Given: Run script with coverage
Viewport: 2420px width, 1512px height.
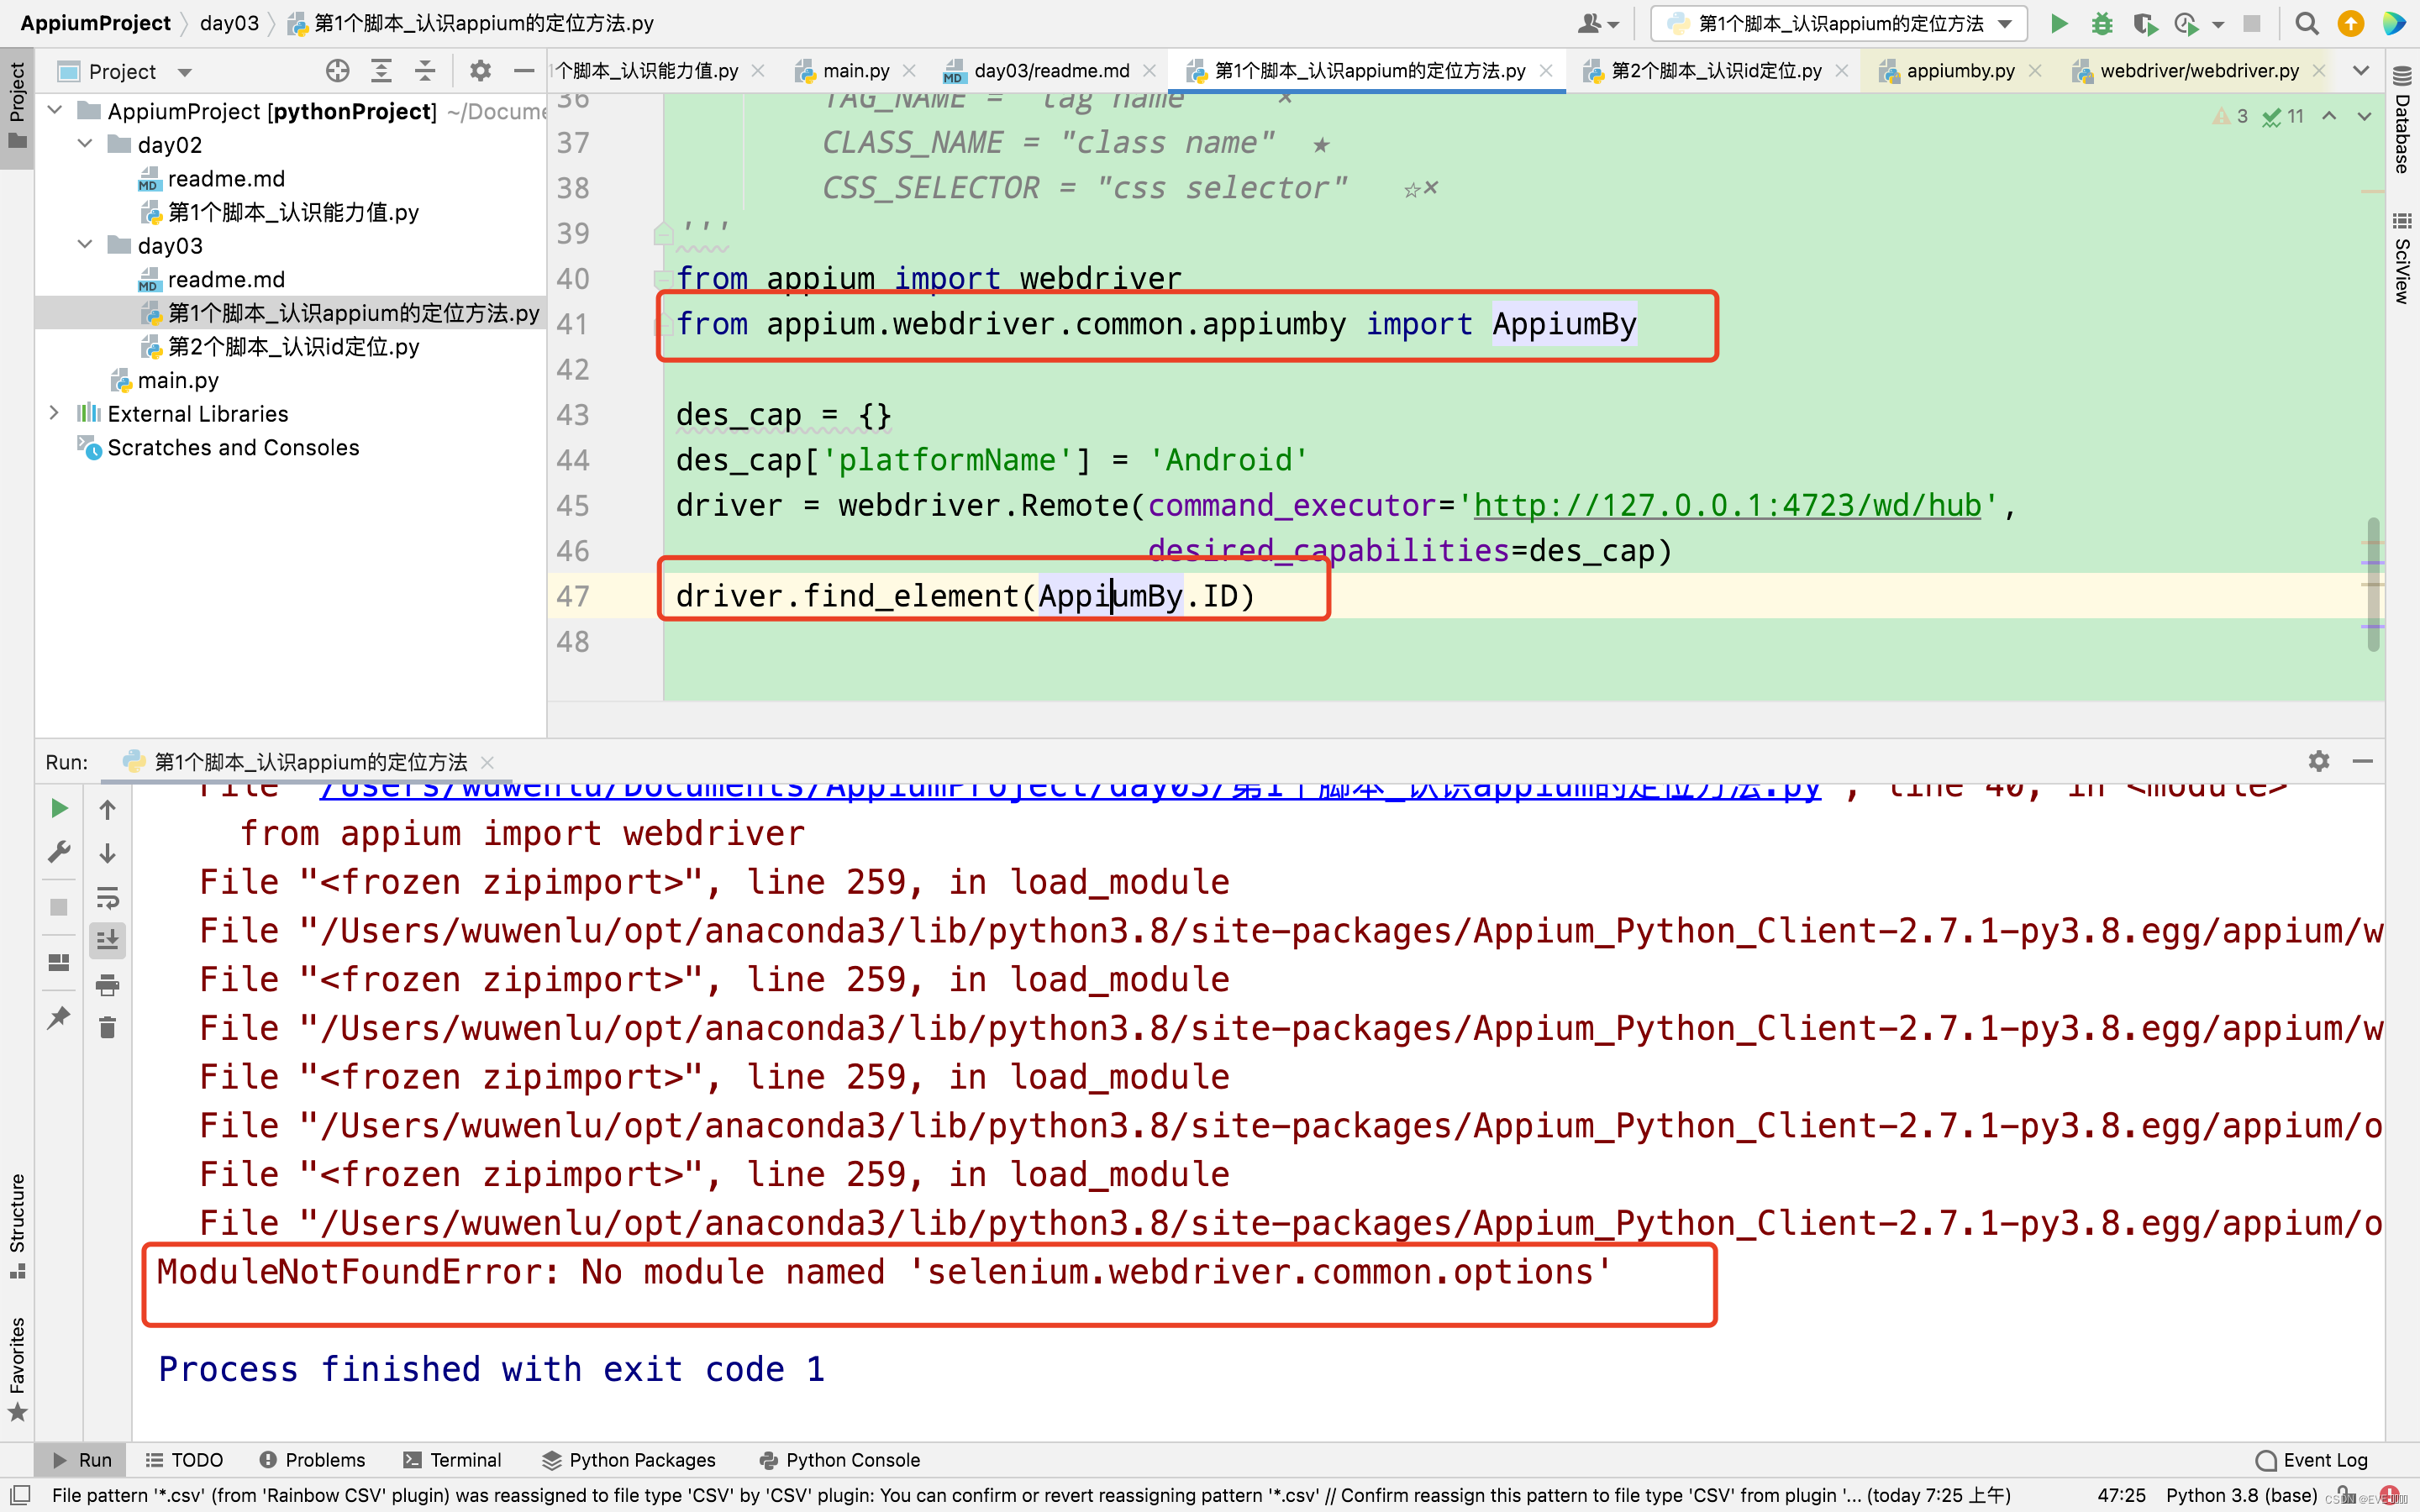Looking at the screenshot, I should tap(2146, 23).
